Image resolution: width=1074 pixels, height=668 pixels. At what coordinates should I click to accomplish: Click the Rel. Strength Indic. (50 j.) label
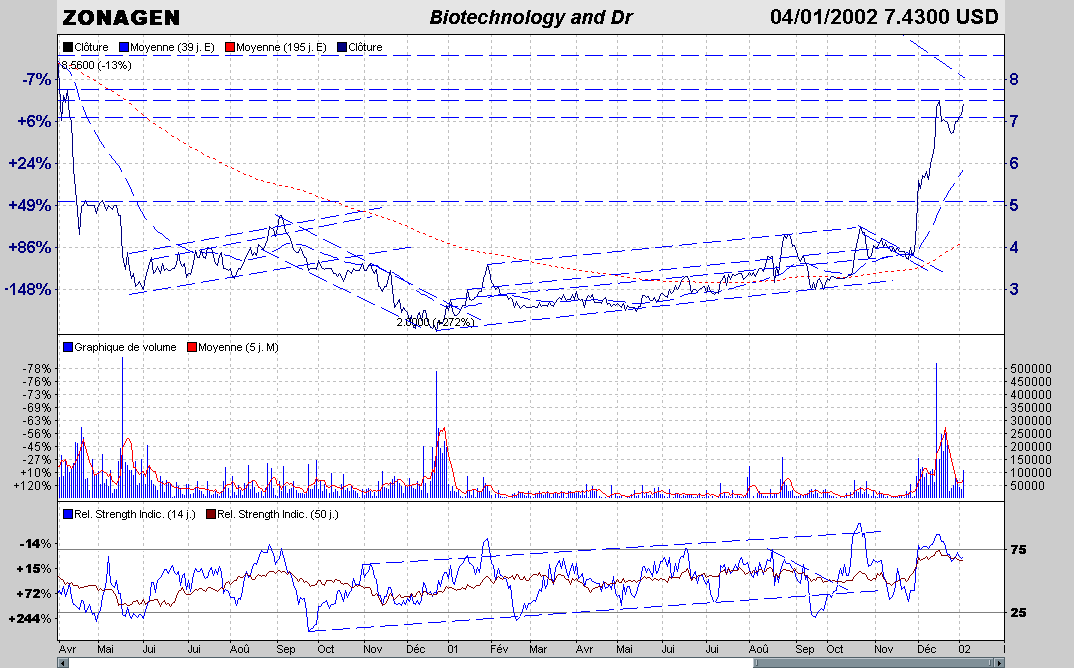278,514
